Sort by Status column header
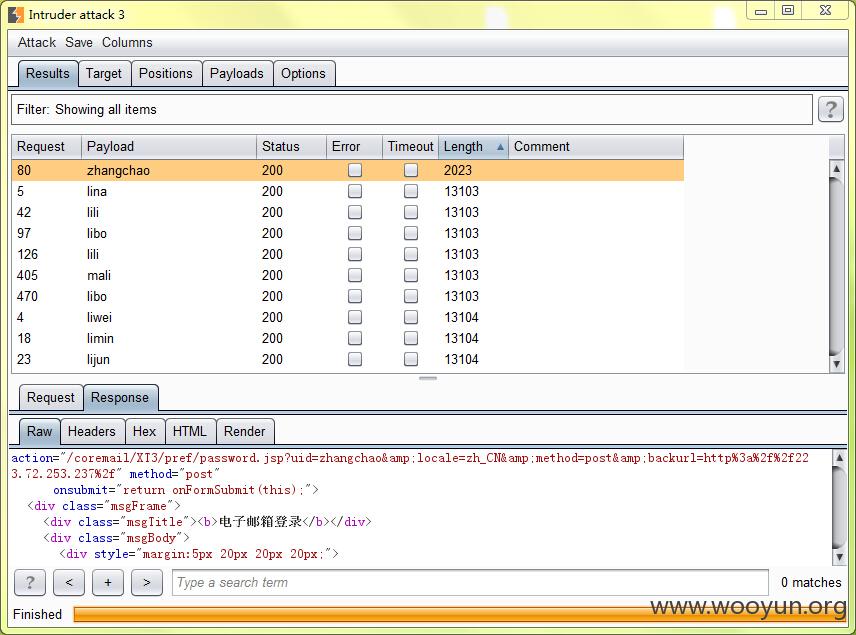This screenshot has height=635, width=856. (x=291, y=147)
